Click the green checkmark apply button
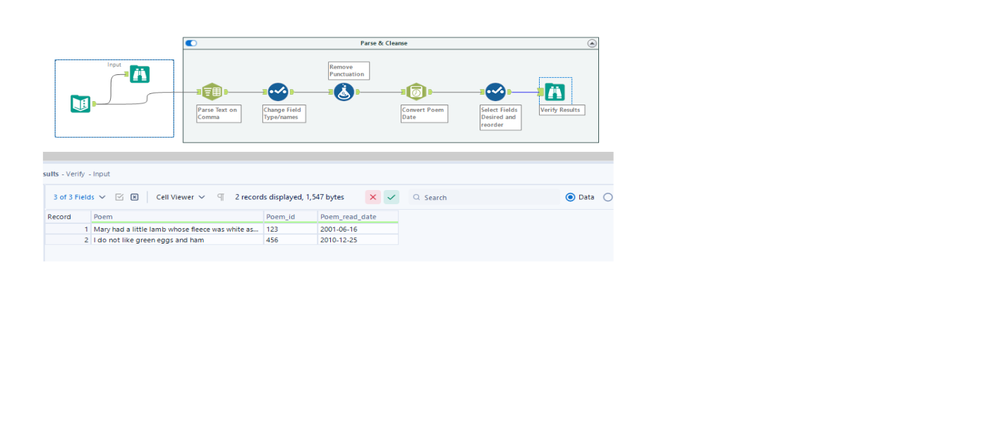 391,197
